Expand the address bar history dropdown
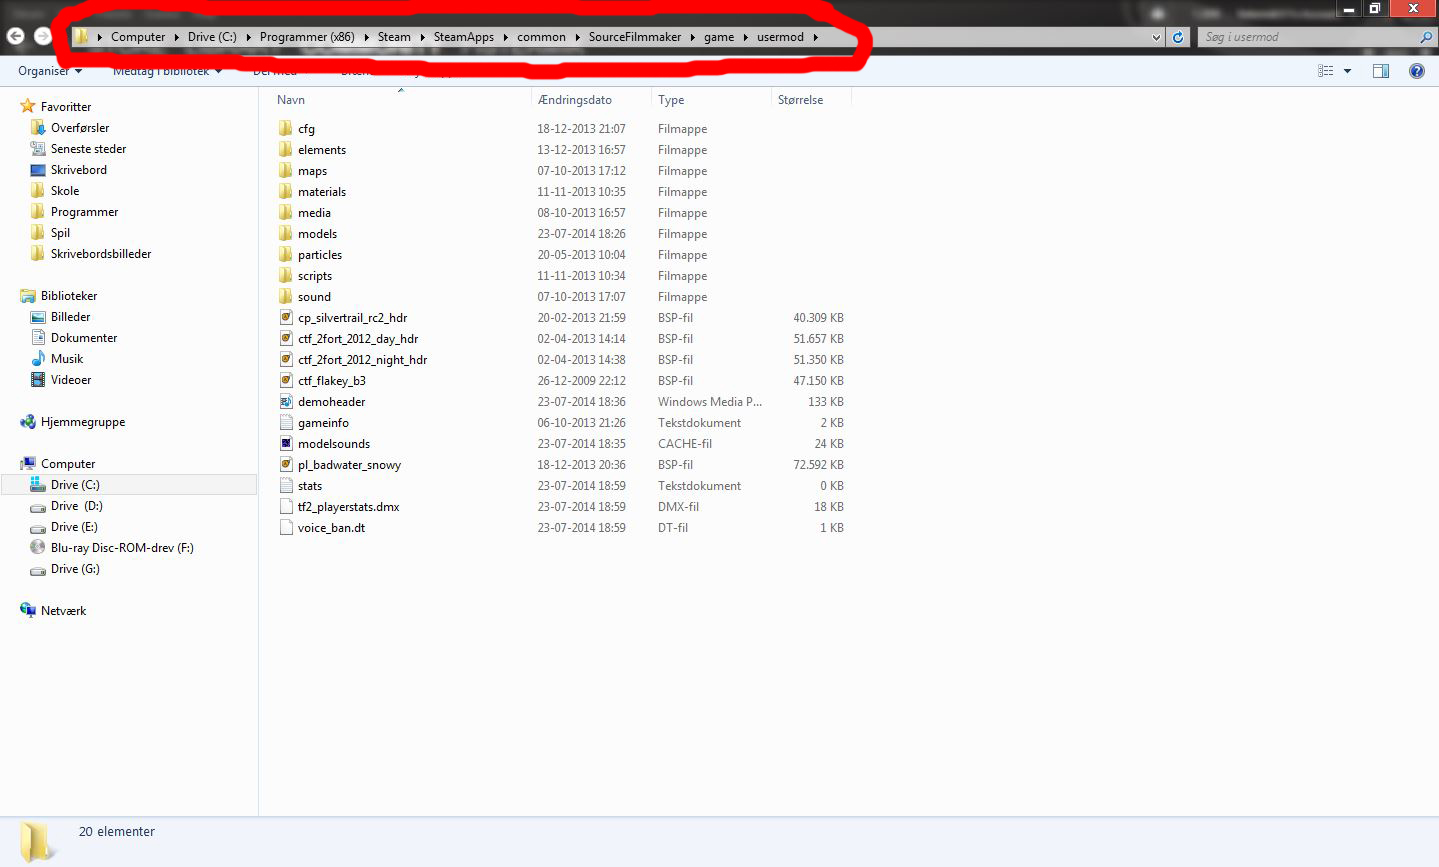Screen dimensions: 1439x867 click(x=1157, y=37)
